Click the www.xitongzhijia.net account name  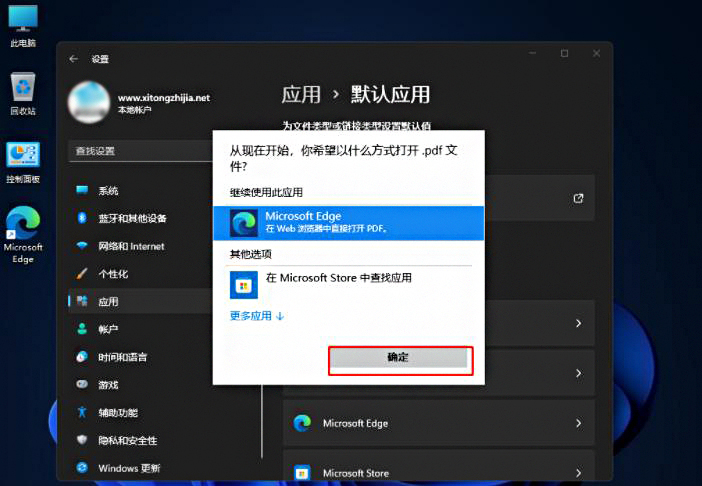coord(163,98)
